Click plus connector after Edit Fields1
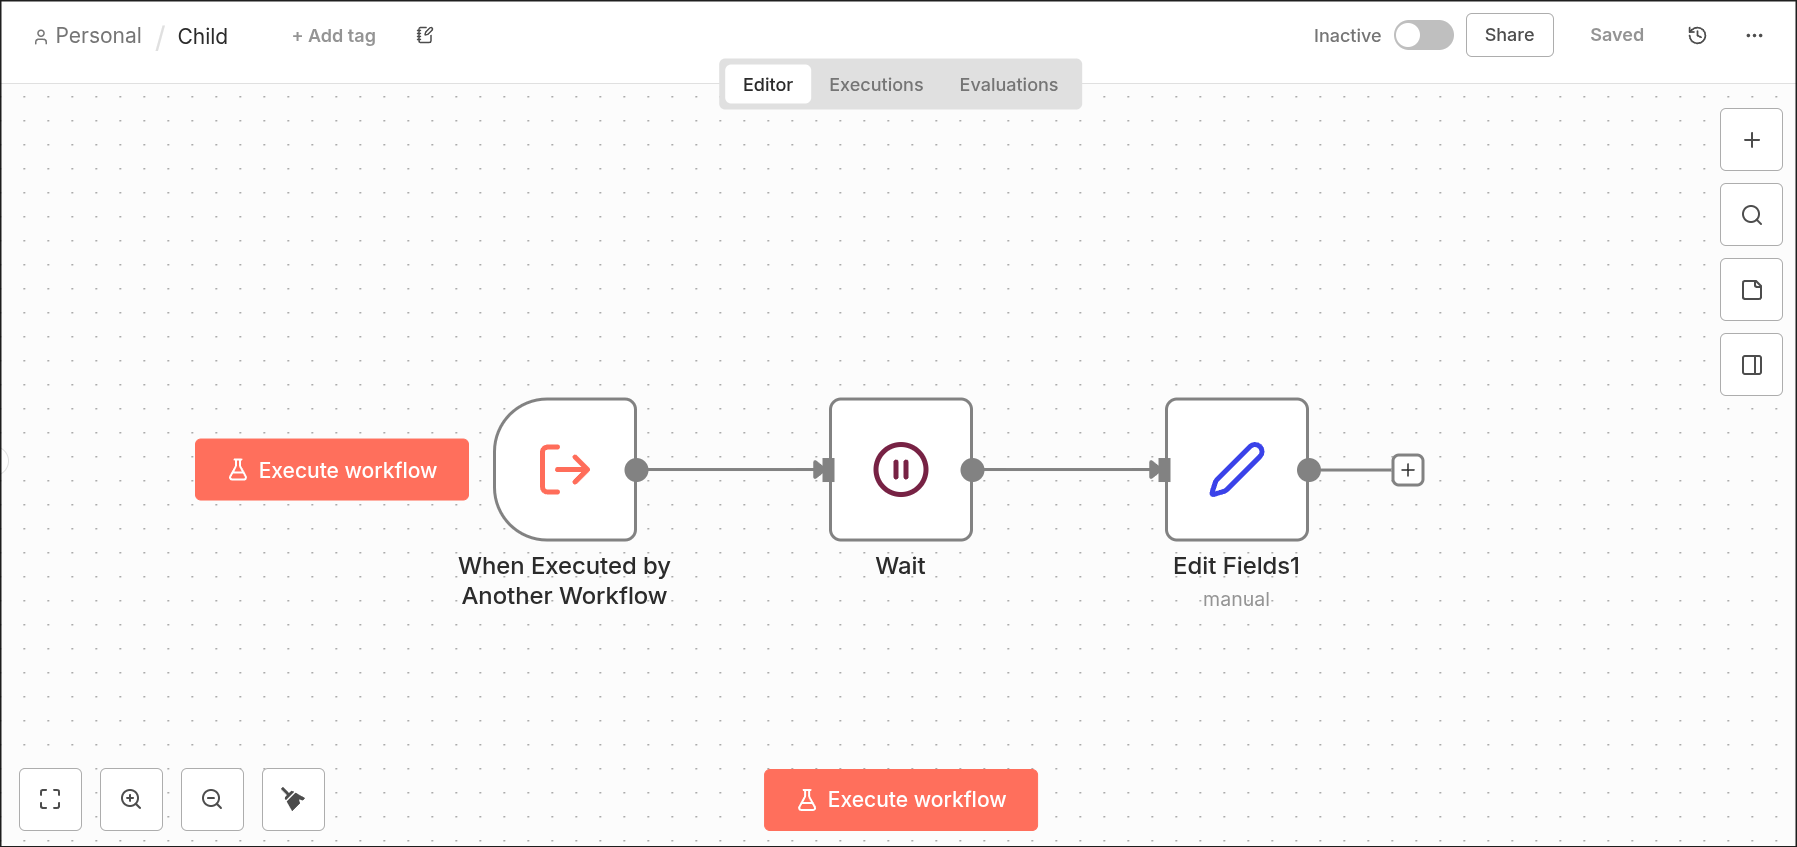Screen dimensions: 1797x847 (x=1408, y=470)
